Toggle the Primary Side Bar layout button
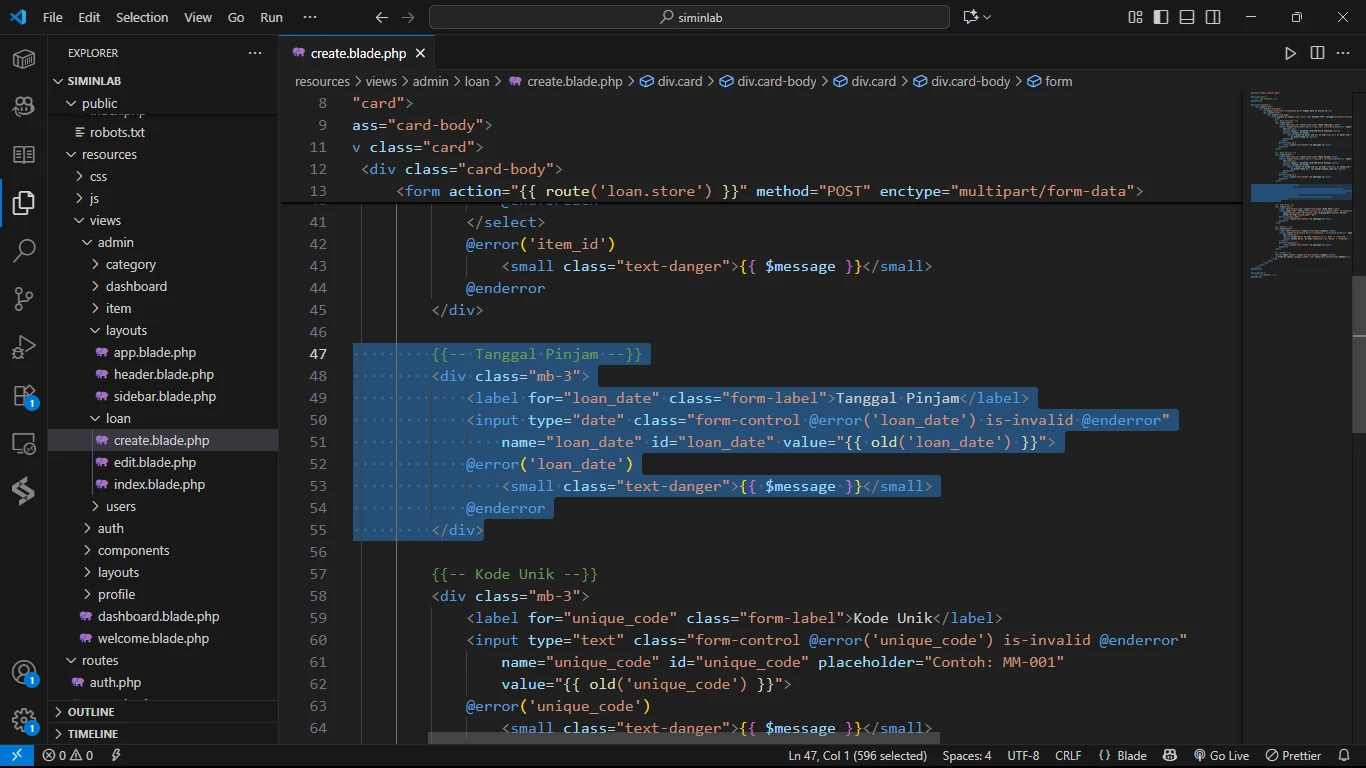The width and height of the screenshot is (1366, 768). (x=1161, y=17)
